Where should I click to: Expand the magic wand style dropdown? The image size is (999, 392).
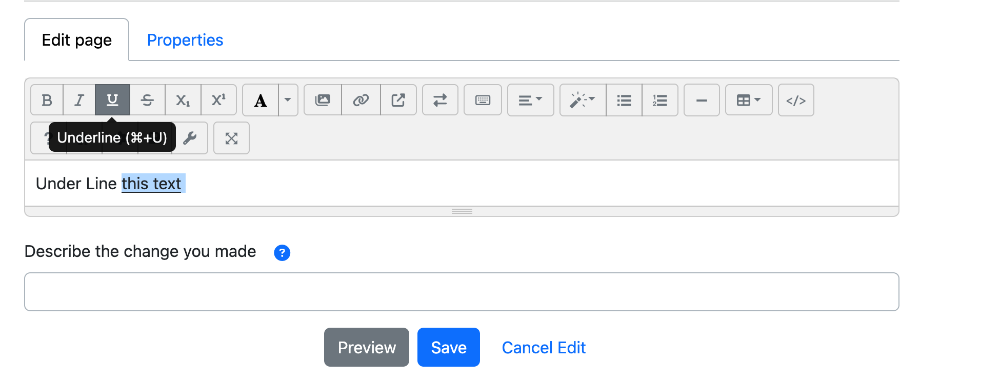[x=583, y=100]
